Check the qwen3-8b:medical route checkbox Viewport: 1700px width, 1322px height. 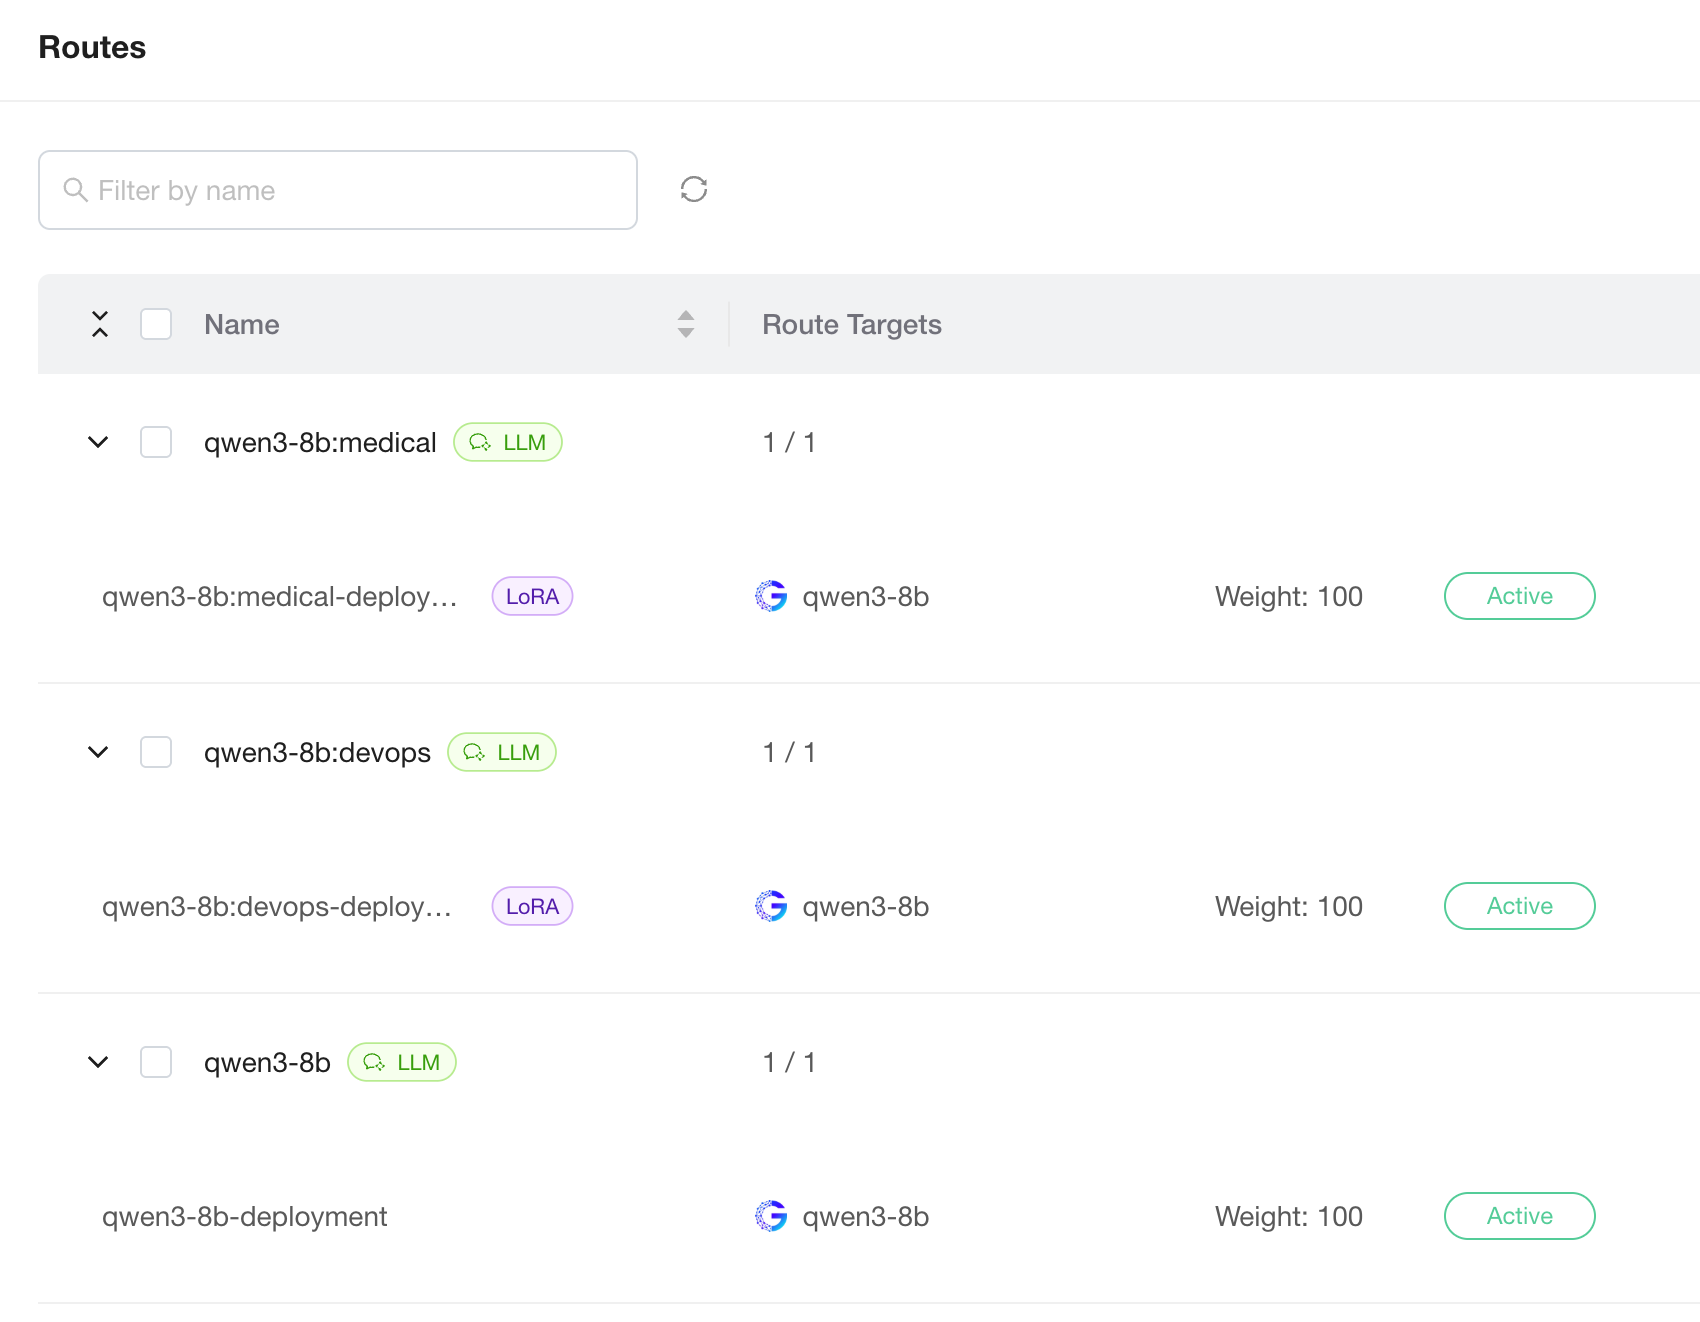[156, 442]
